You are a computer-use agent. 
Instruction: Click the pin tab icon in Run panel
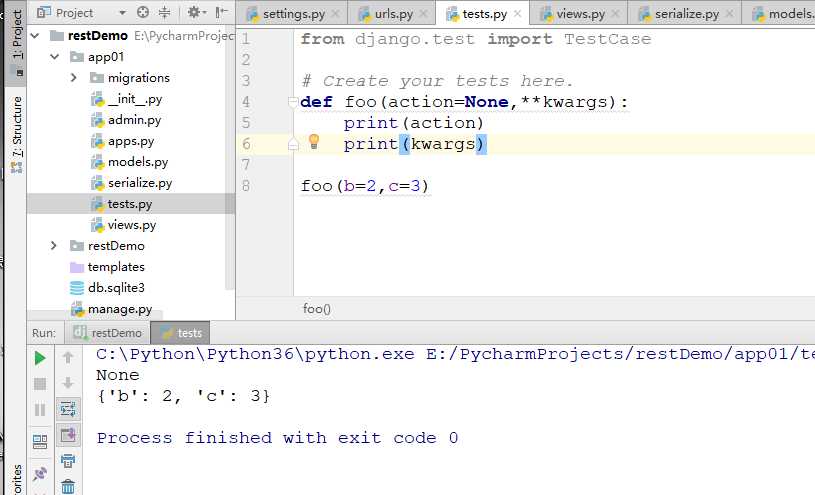40,474
